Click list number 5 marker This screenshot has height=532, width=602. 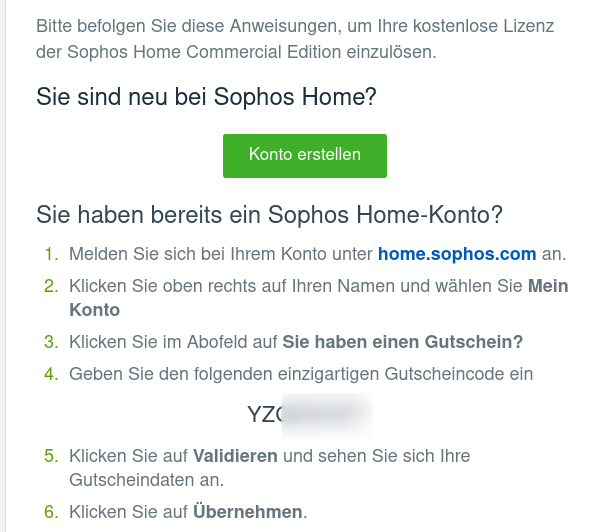pyautogui.click(x=51, y=456)
